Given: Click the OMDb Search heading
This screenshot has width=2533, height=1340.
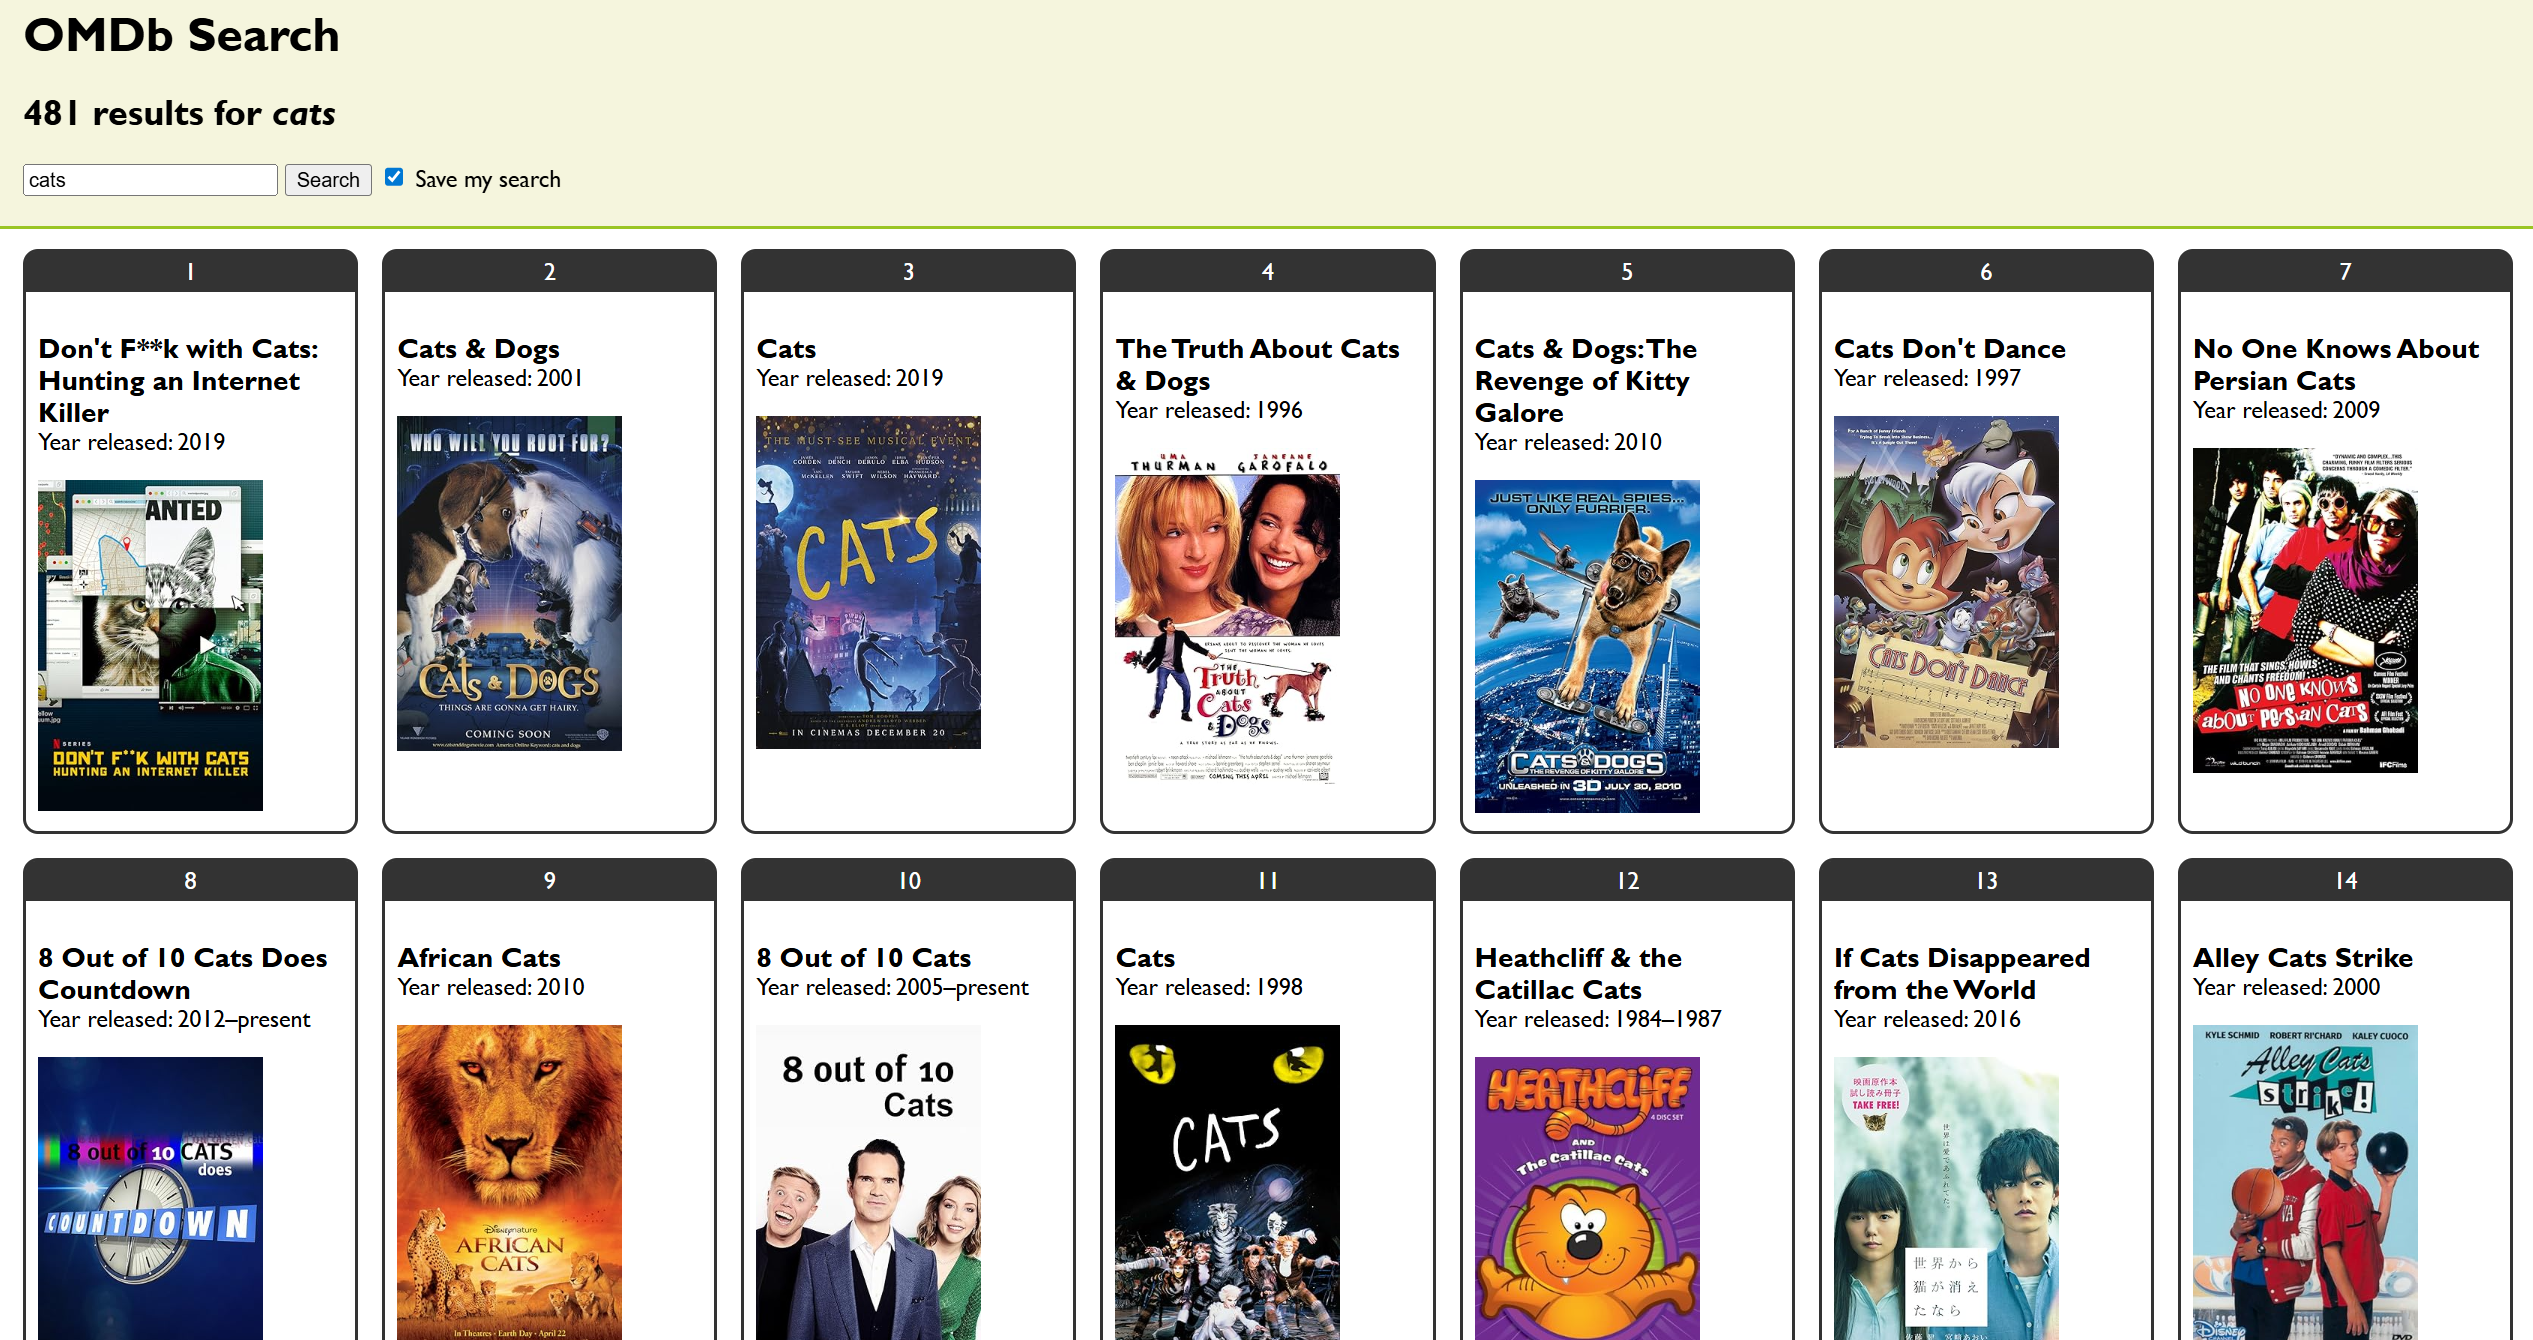Looking at the screenshot, I should pyautogui.click(x=182, y=36).
